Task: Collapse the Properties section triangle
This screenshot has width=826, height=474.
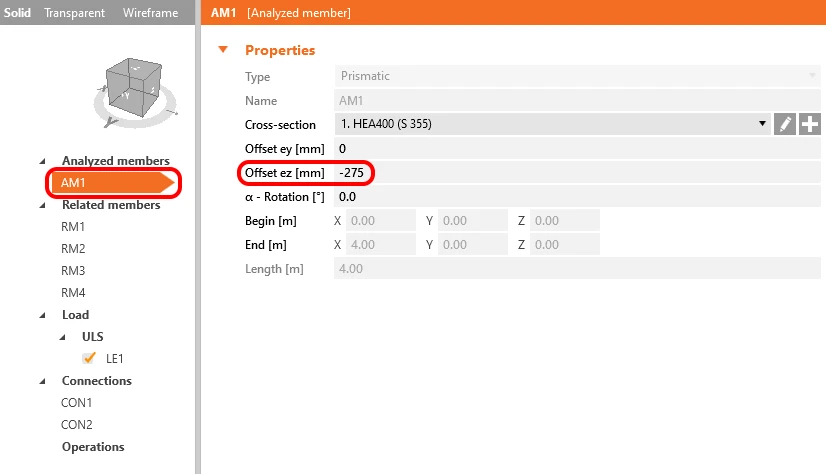Action: (x=223, y=50)
